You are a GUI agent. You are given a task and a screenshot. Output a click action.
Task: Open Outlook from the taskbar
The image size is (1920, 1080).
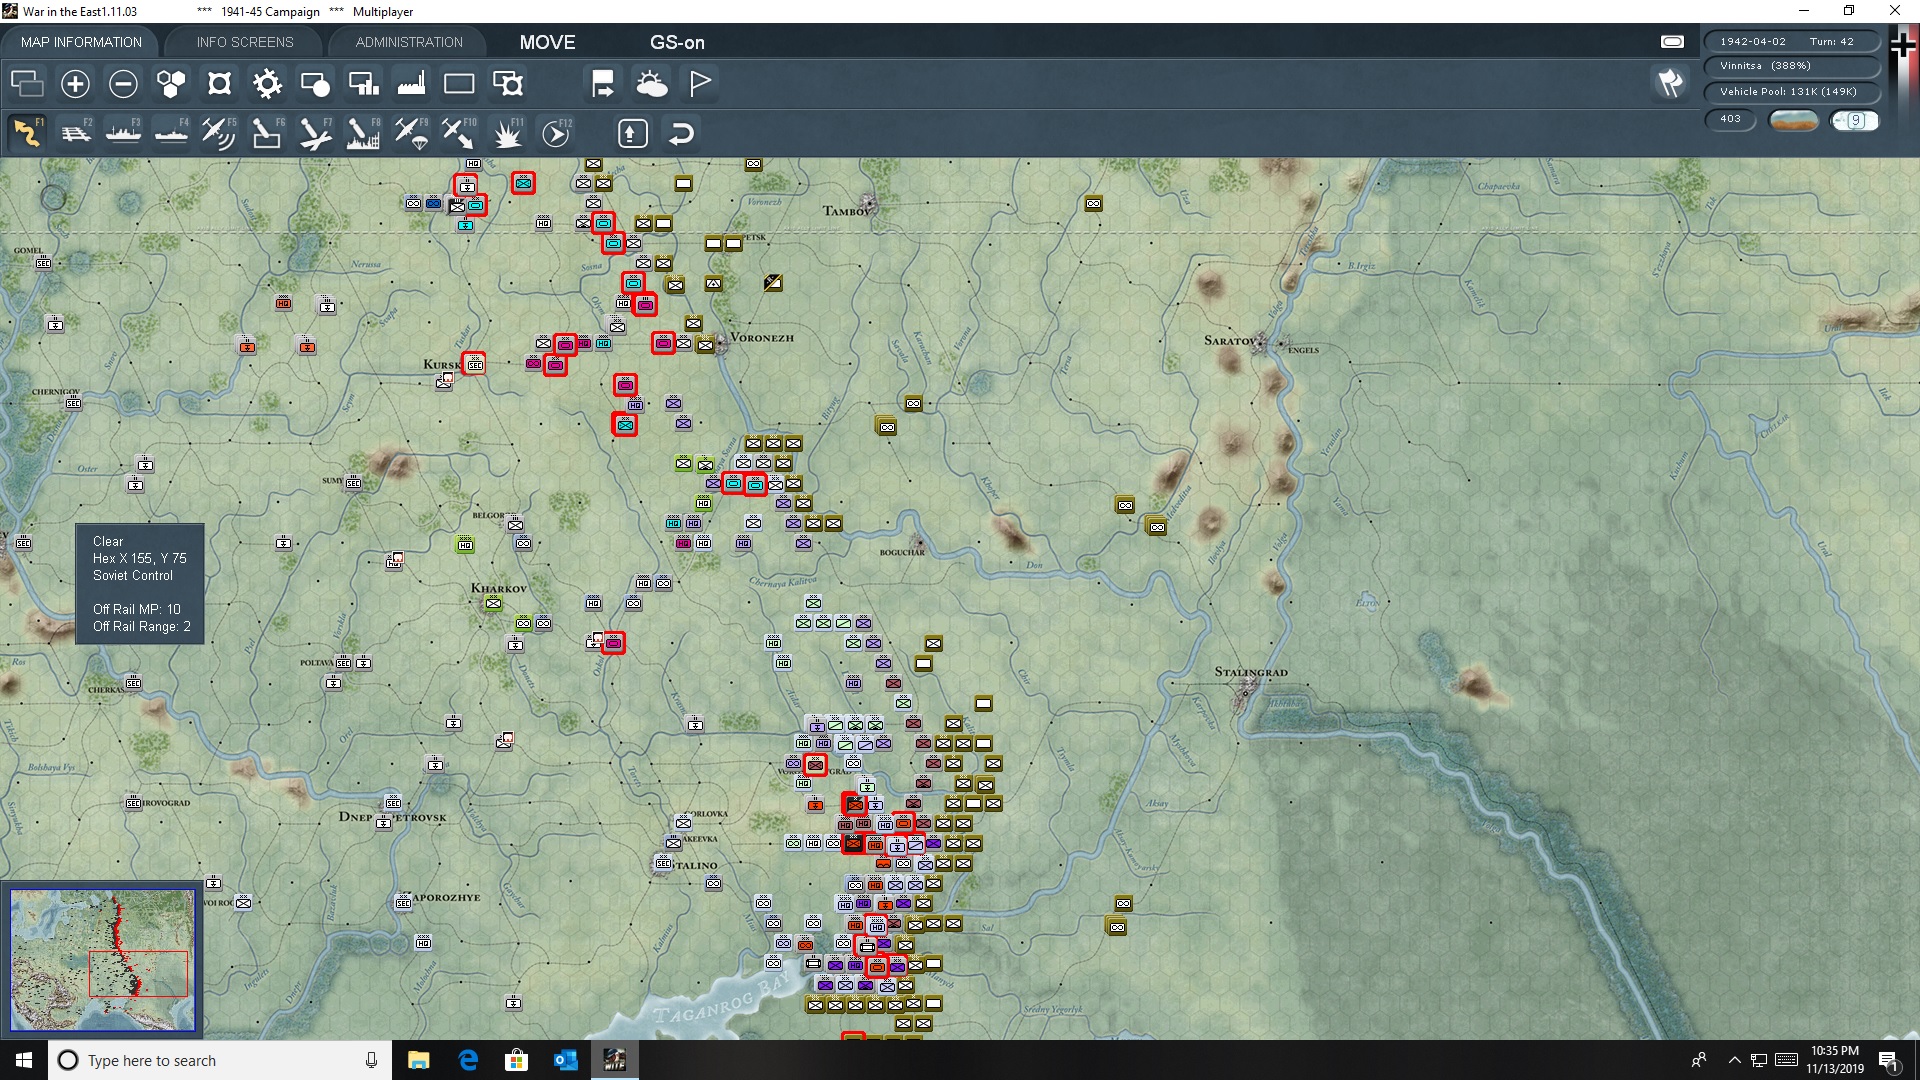tap(565, 1060)
